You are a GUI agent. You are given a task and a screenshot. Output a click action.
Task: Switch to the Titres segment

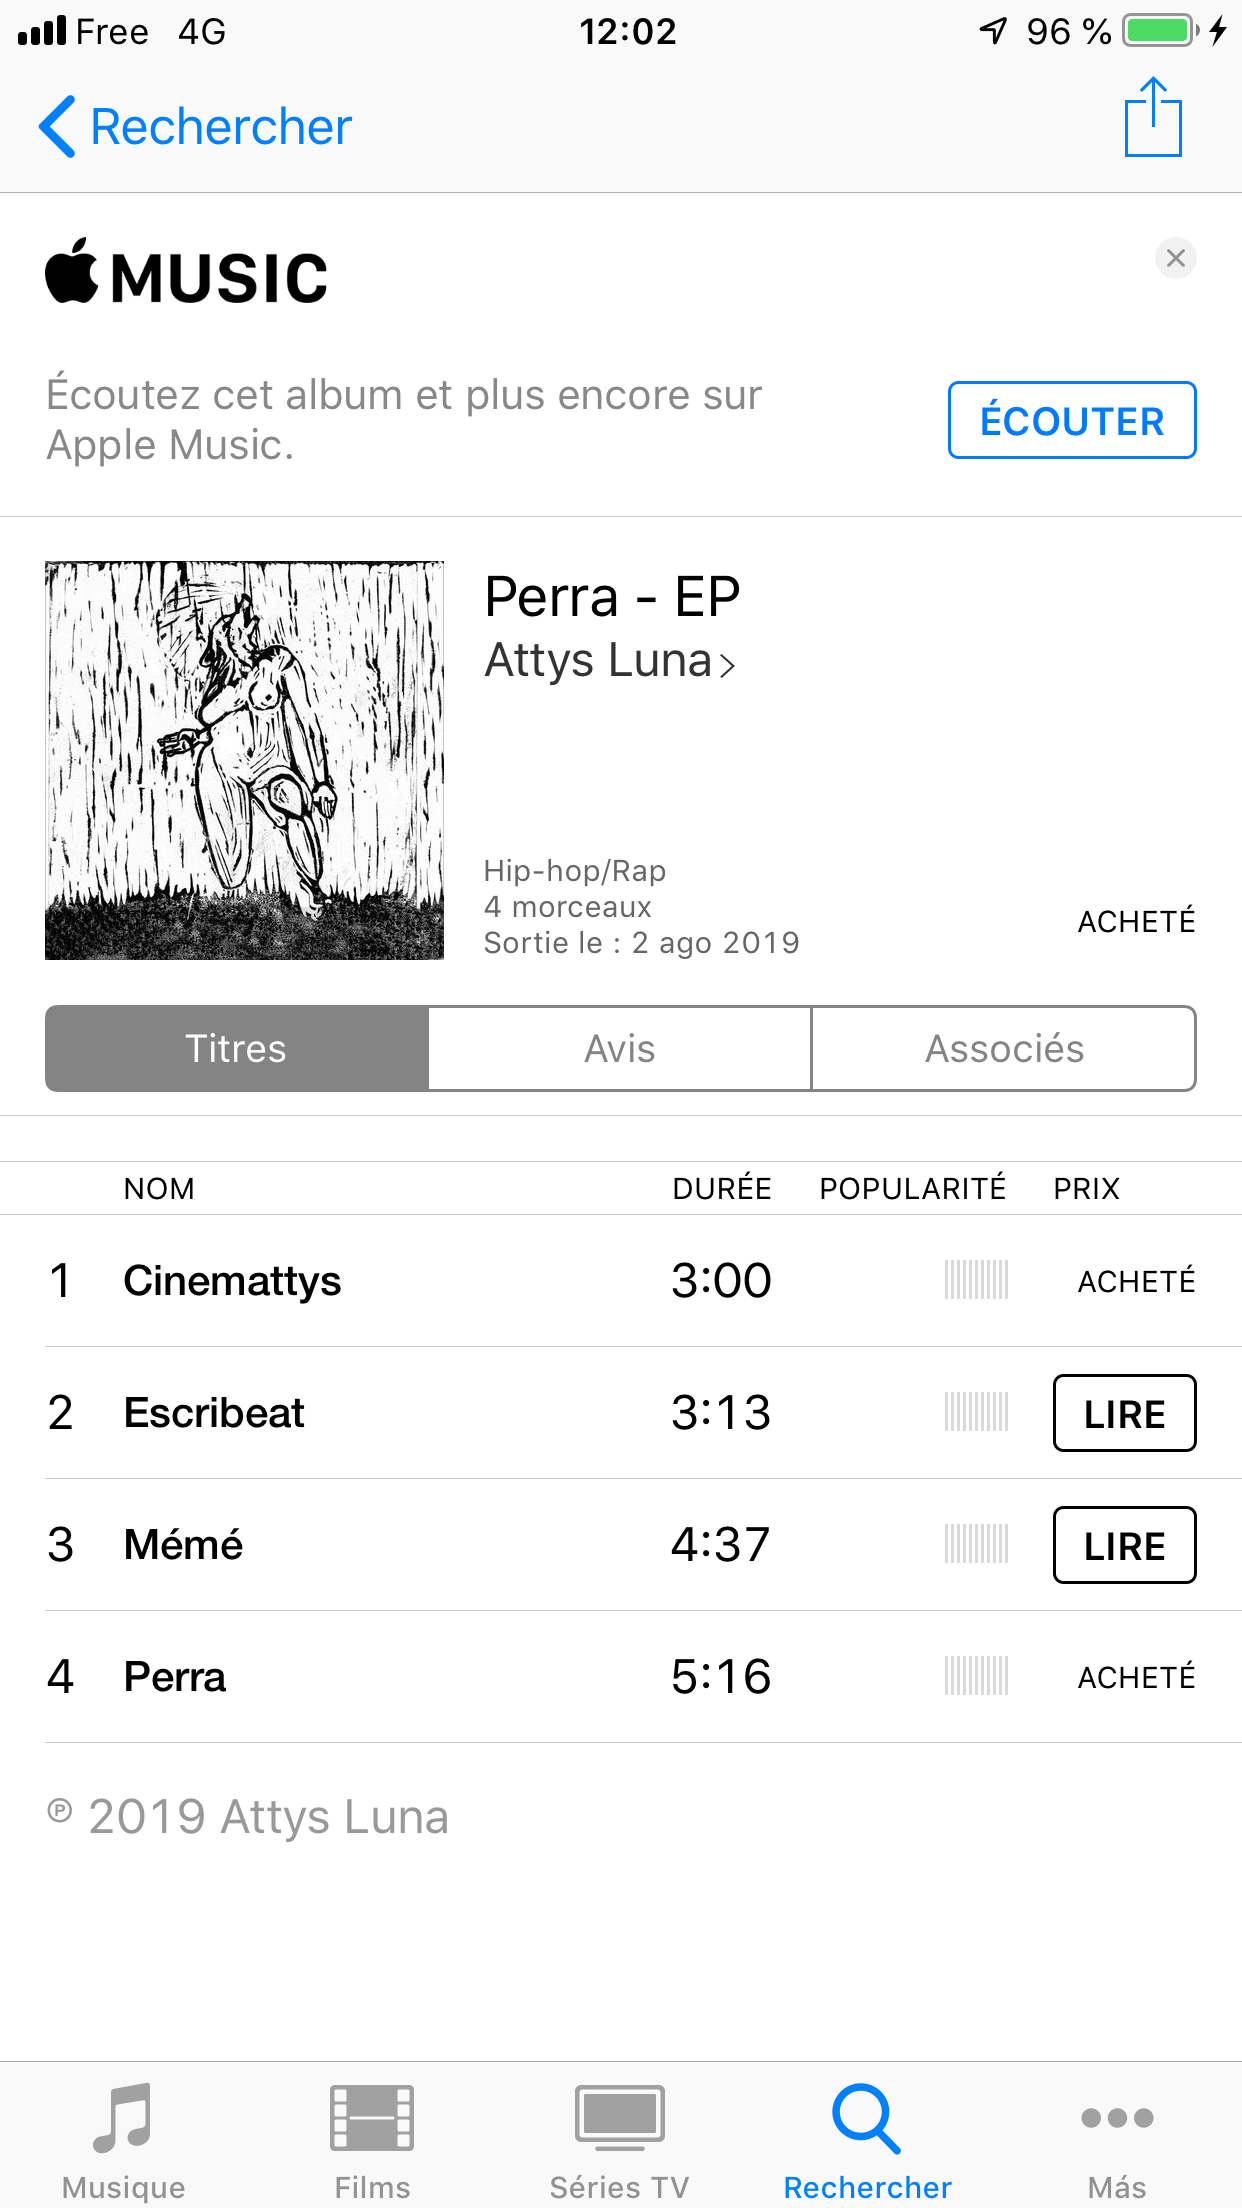(x=237, y=1048)
